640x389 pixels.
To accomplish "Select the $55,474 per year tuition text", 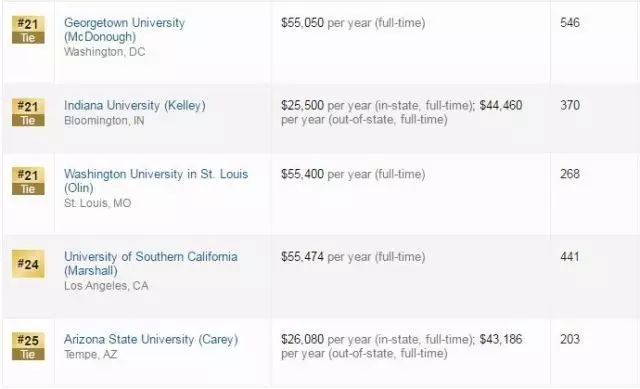I will pos(353,257).
